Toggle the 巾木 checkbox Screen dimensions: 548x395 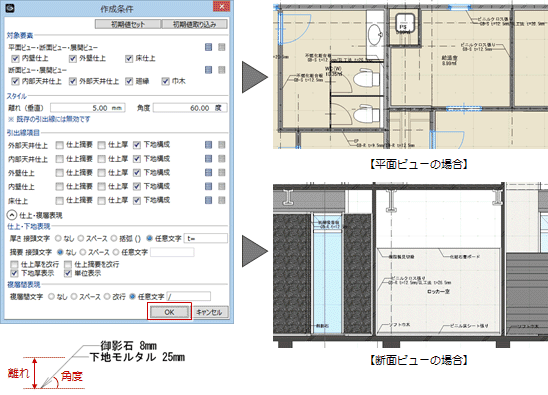pyautogui.click(x=165, y=81)
